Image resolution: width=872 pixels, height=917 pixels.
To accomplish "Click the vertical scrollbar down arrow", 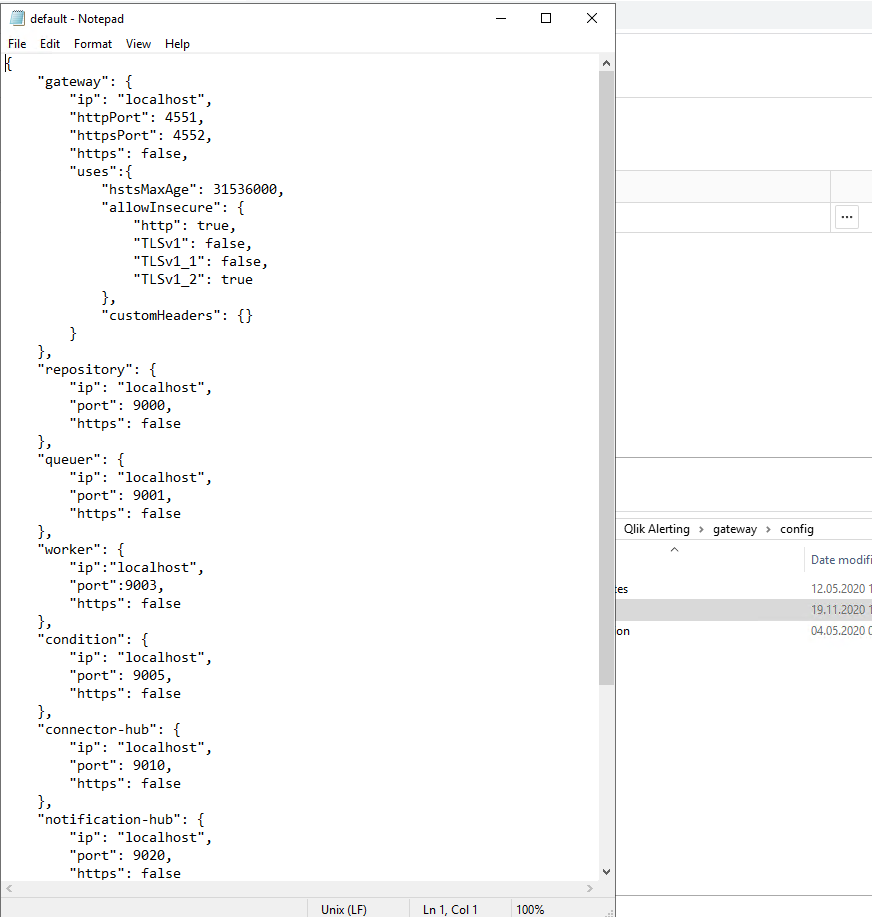I will click(606, 872).
